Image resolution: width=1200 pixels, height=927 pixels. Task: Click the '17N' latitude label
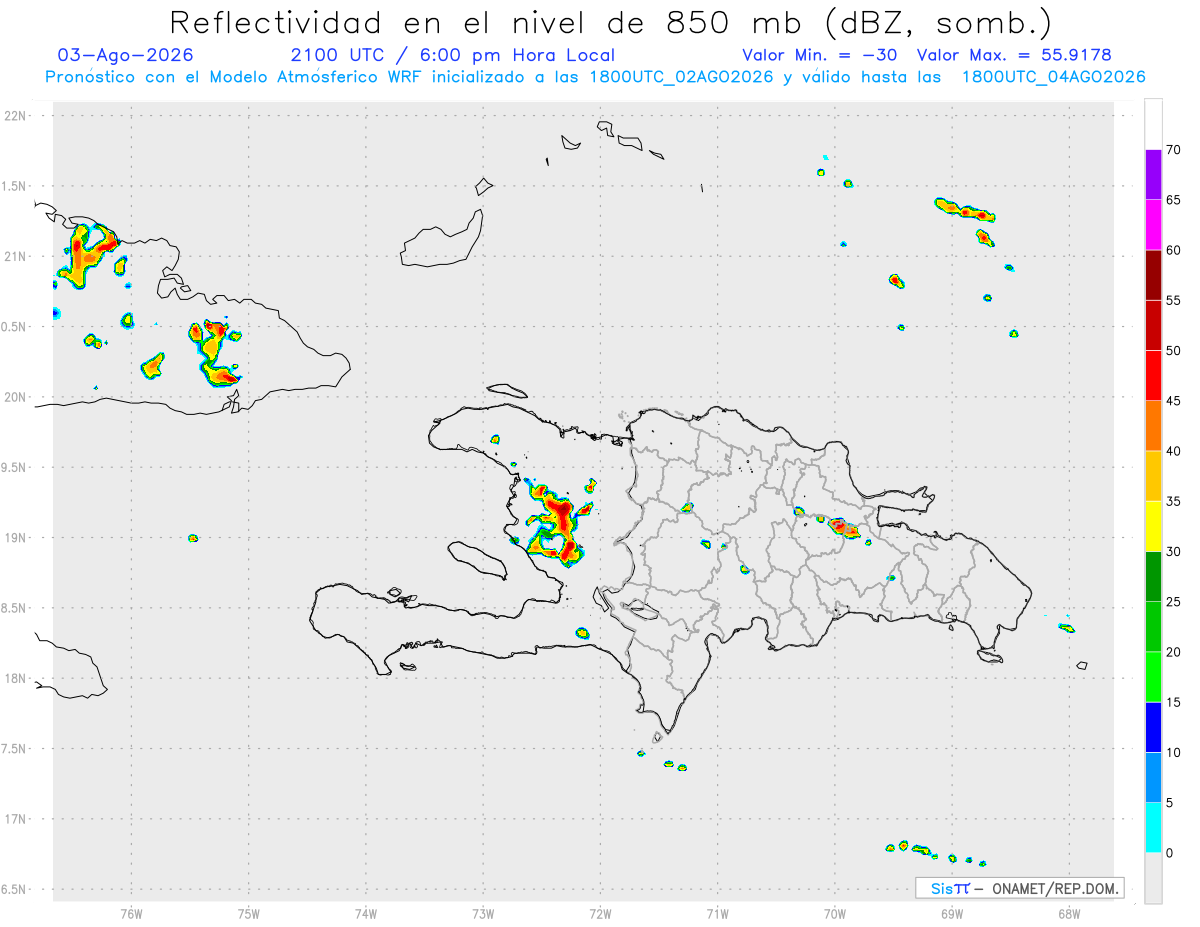point(17,819)
